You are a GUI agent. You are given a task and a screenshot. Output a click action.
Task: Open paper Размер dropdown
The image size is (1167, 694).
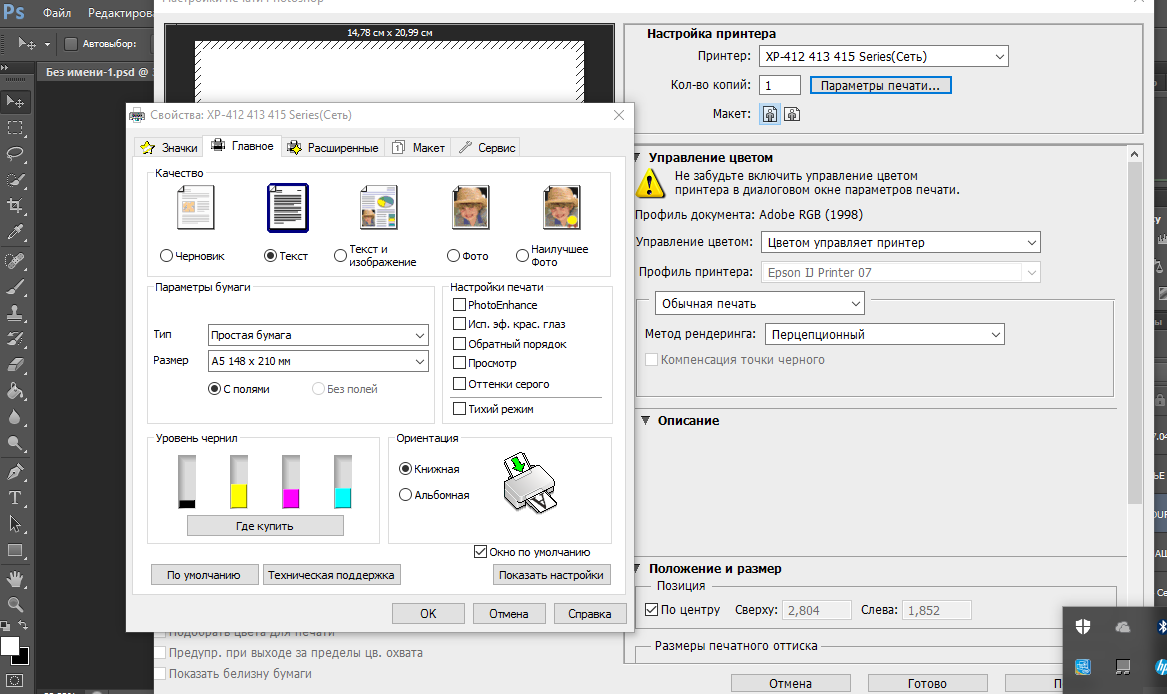click(x=318, y=361)
